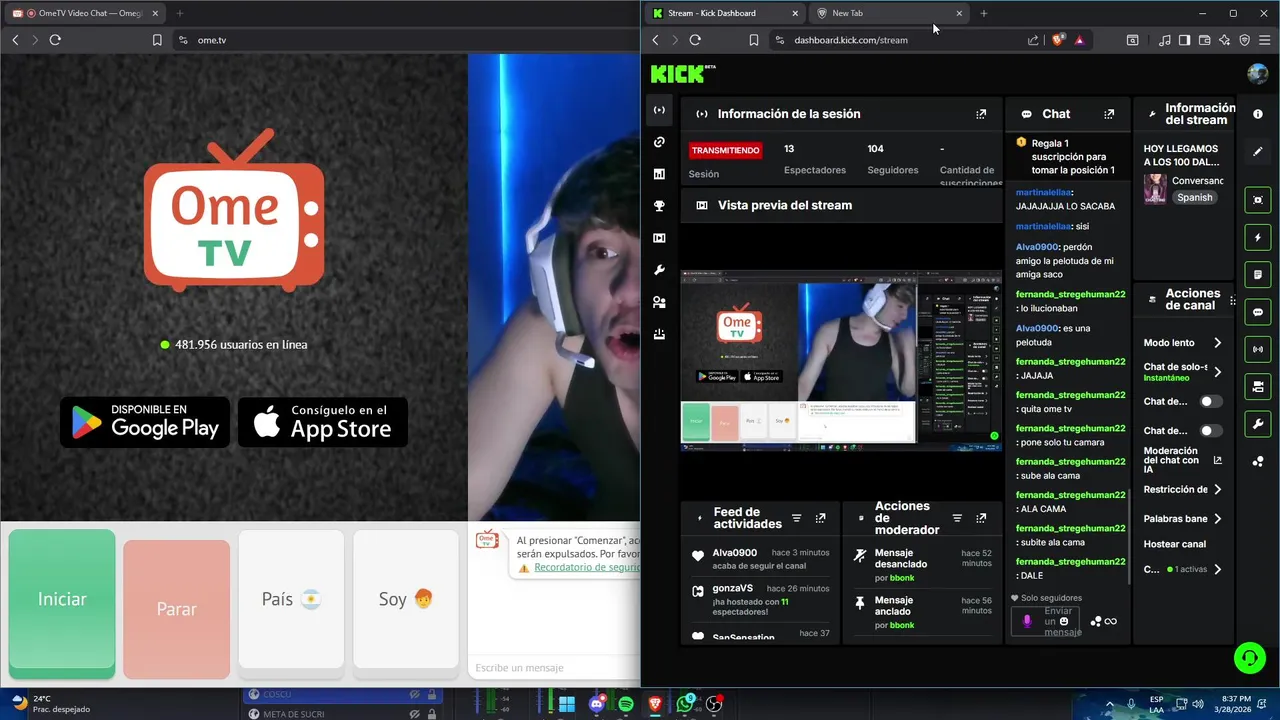Expand 'Chat de solo-s' Instantáneo option
The image size is (1280, 720).
point(1217,372)
